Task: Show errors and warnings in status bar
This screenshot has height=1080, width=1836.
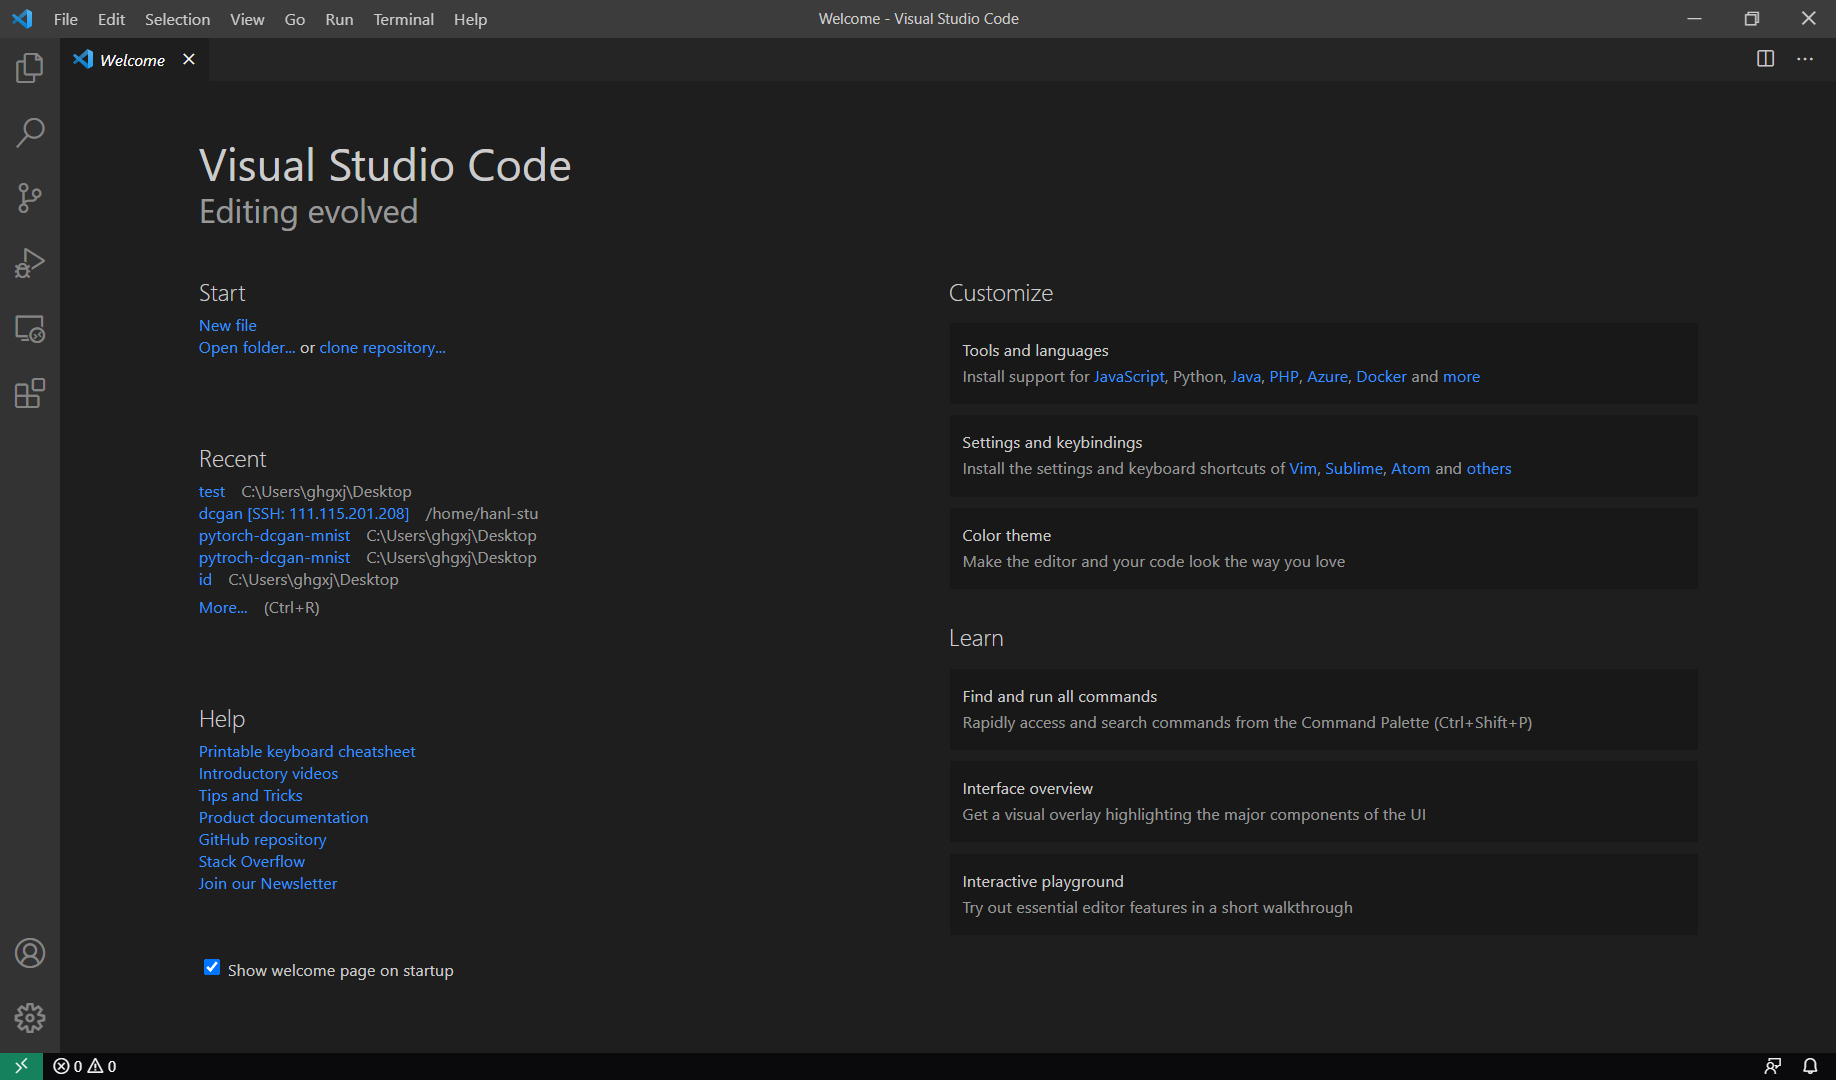Action: [85, 1066]
